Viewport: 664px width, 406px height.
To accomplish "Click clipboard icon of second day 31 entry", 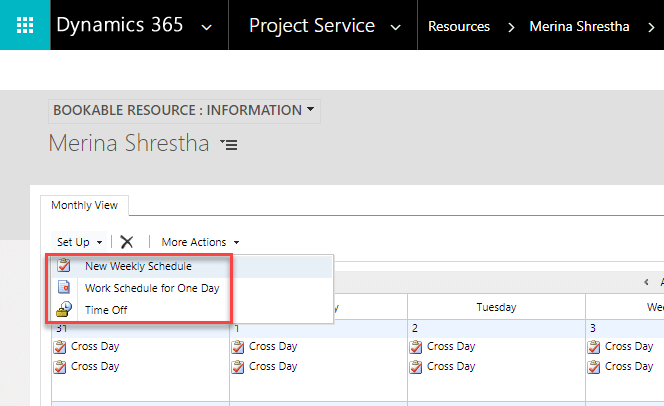I will tap(60, 367).
